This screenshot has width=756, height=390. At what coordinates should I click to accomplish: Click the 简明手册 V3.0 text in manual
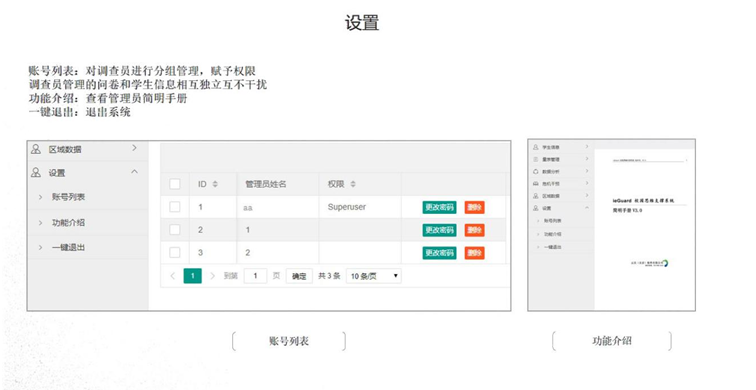coord(627,211)
